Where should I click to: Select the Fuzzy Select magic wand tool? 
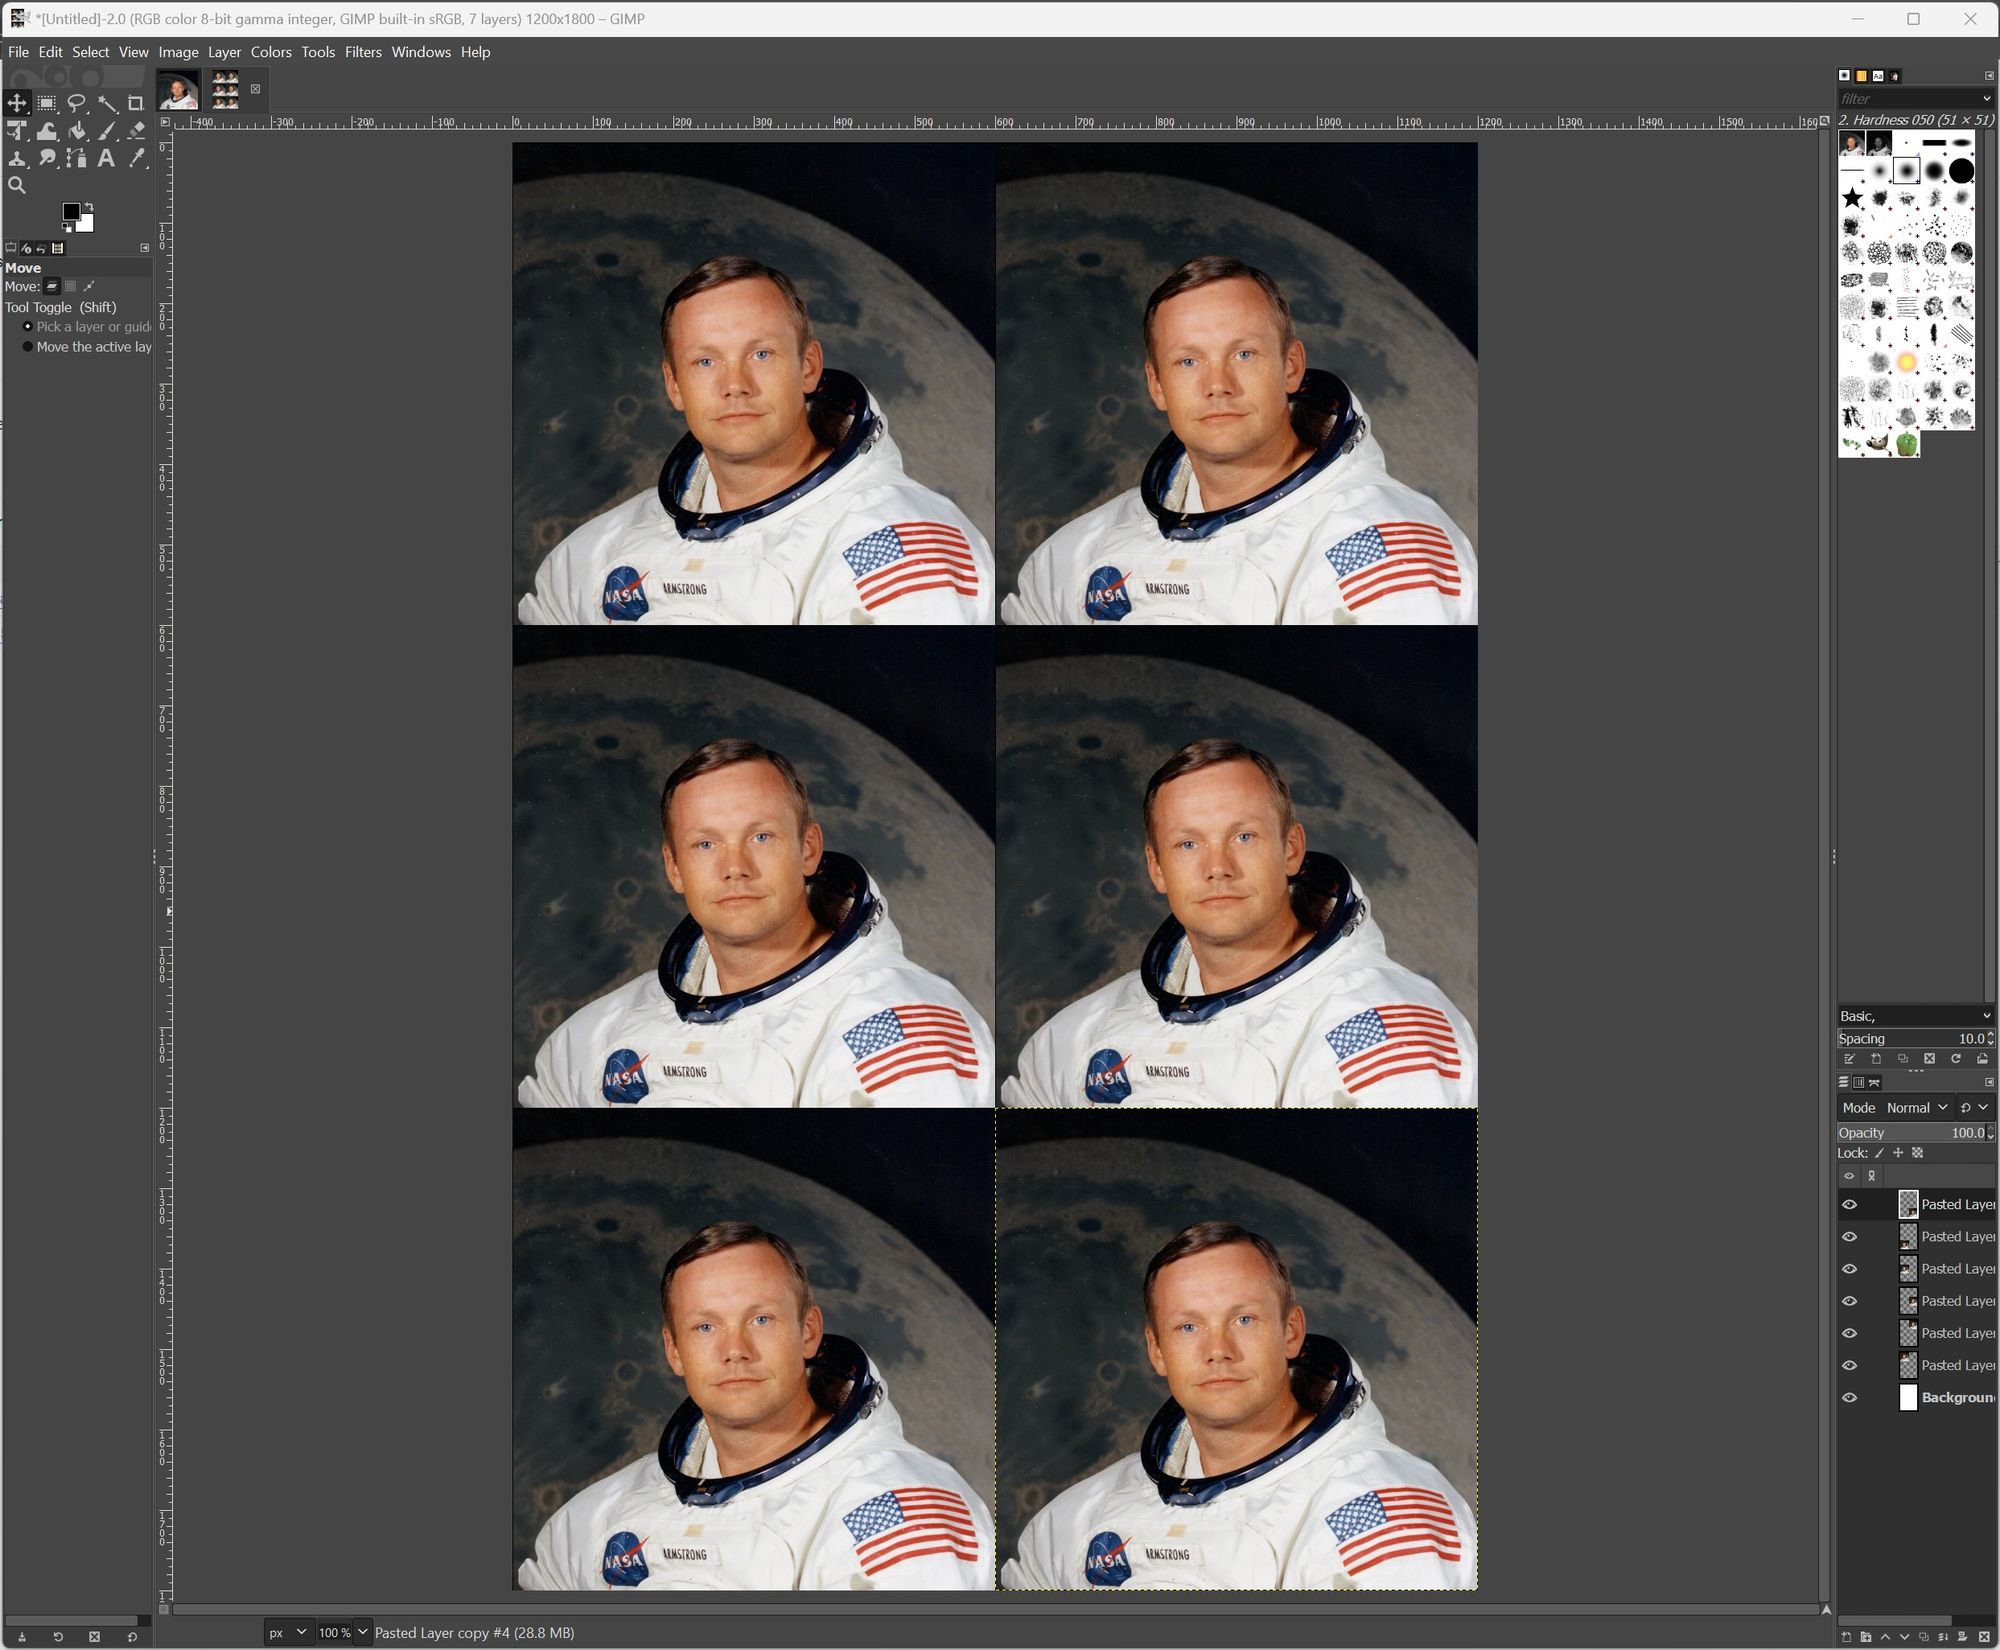point(107,103)
